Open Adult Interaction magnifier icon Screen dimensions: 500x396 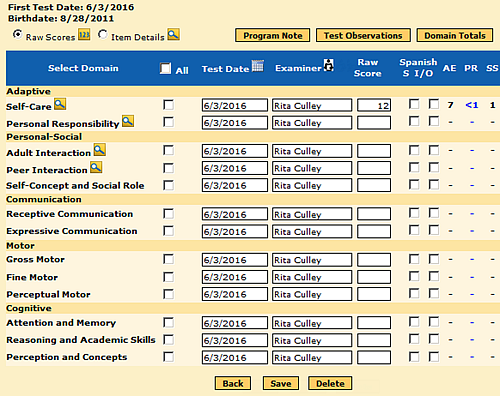(x=100, y=150)
